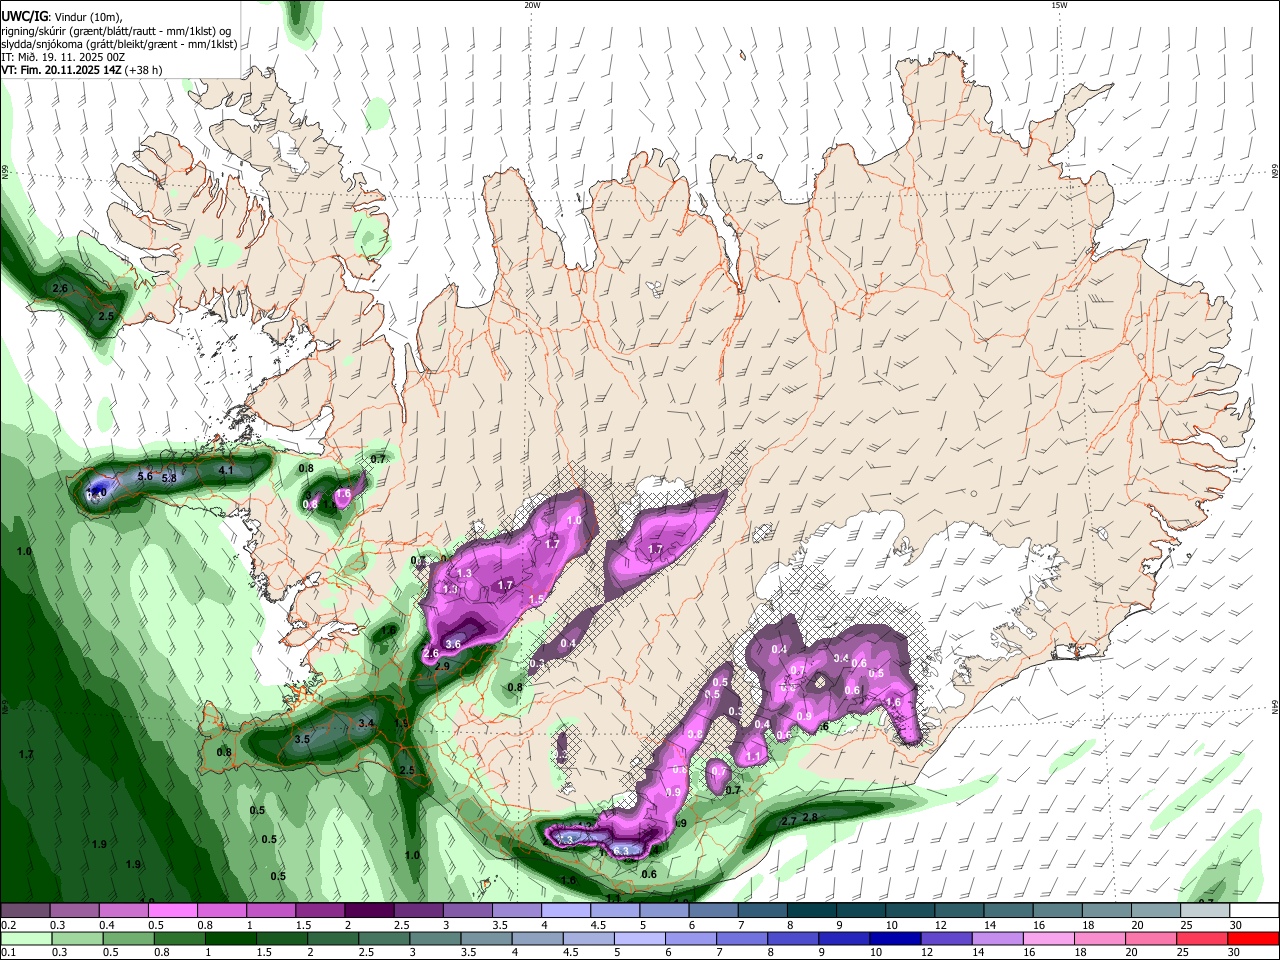Click the palest green first rain scale swatch
This screenshot has height=960, width=1280.
pyautogui.click(x=25, y=938)
